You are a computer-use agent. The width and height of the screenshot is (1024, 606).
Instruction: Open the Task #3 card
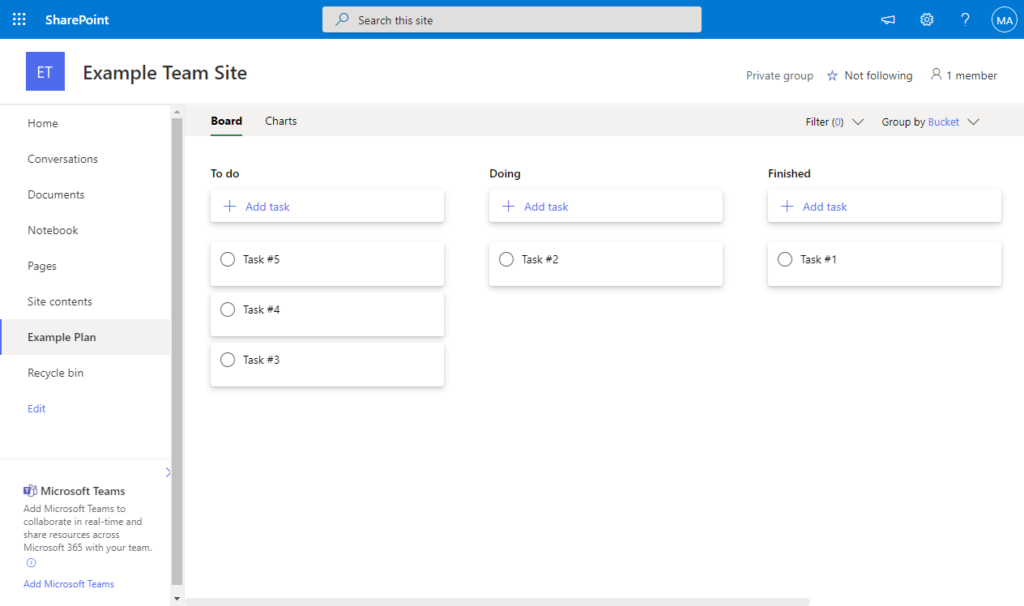click(327, 364)
